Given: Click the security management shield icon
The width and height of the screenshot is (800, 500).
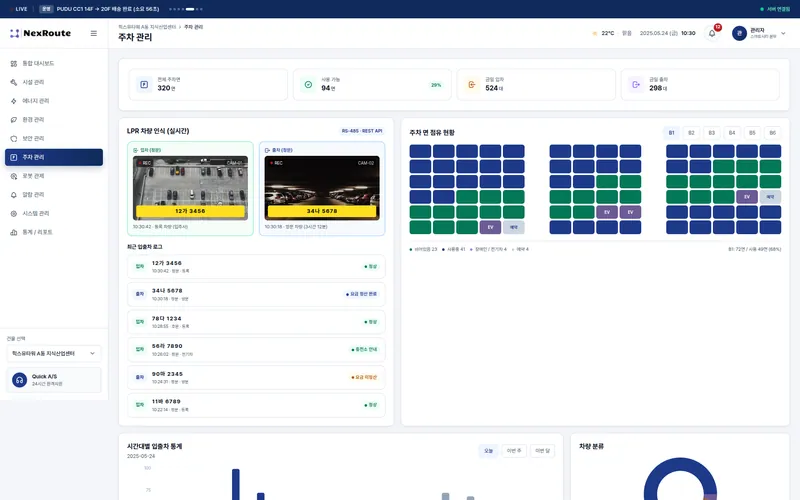Looking at the screenshot, I should [x=14, y=139].
